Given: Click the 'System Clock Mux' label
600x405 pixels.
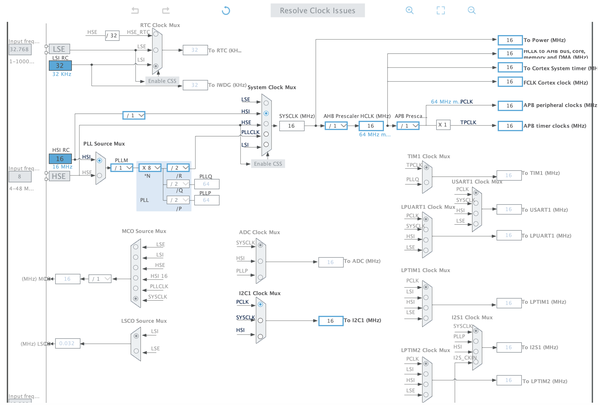Looking at the screenshot, I should 272,87.
